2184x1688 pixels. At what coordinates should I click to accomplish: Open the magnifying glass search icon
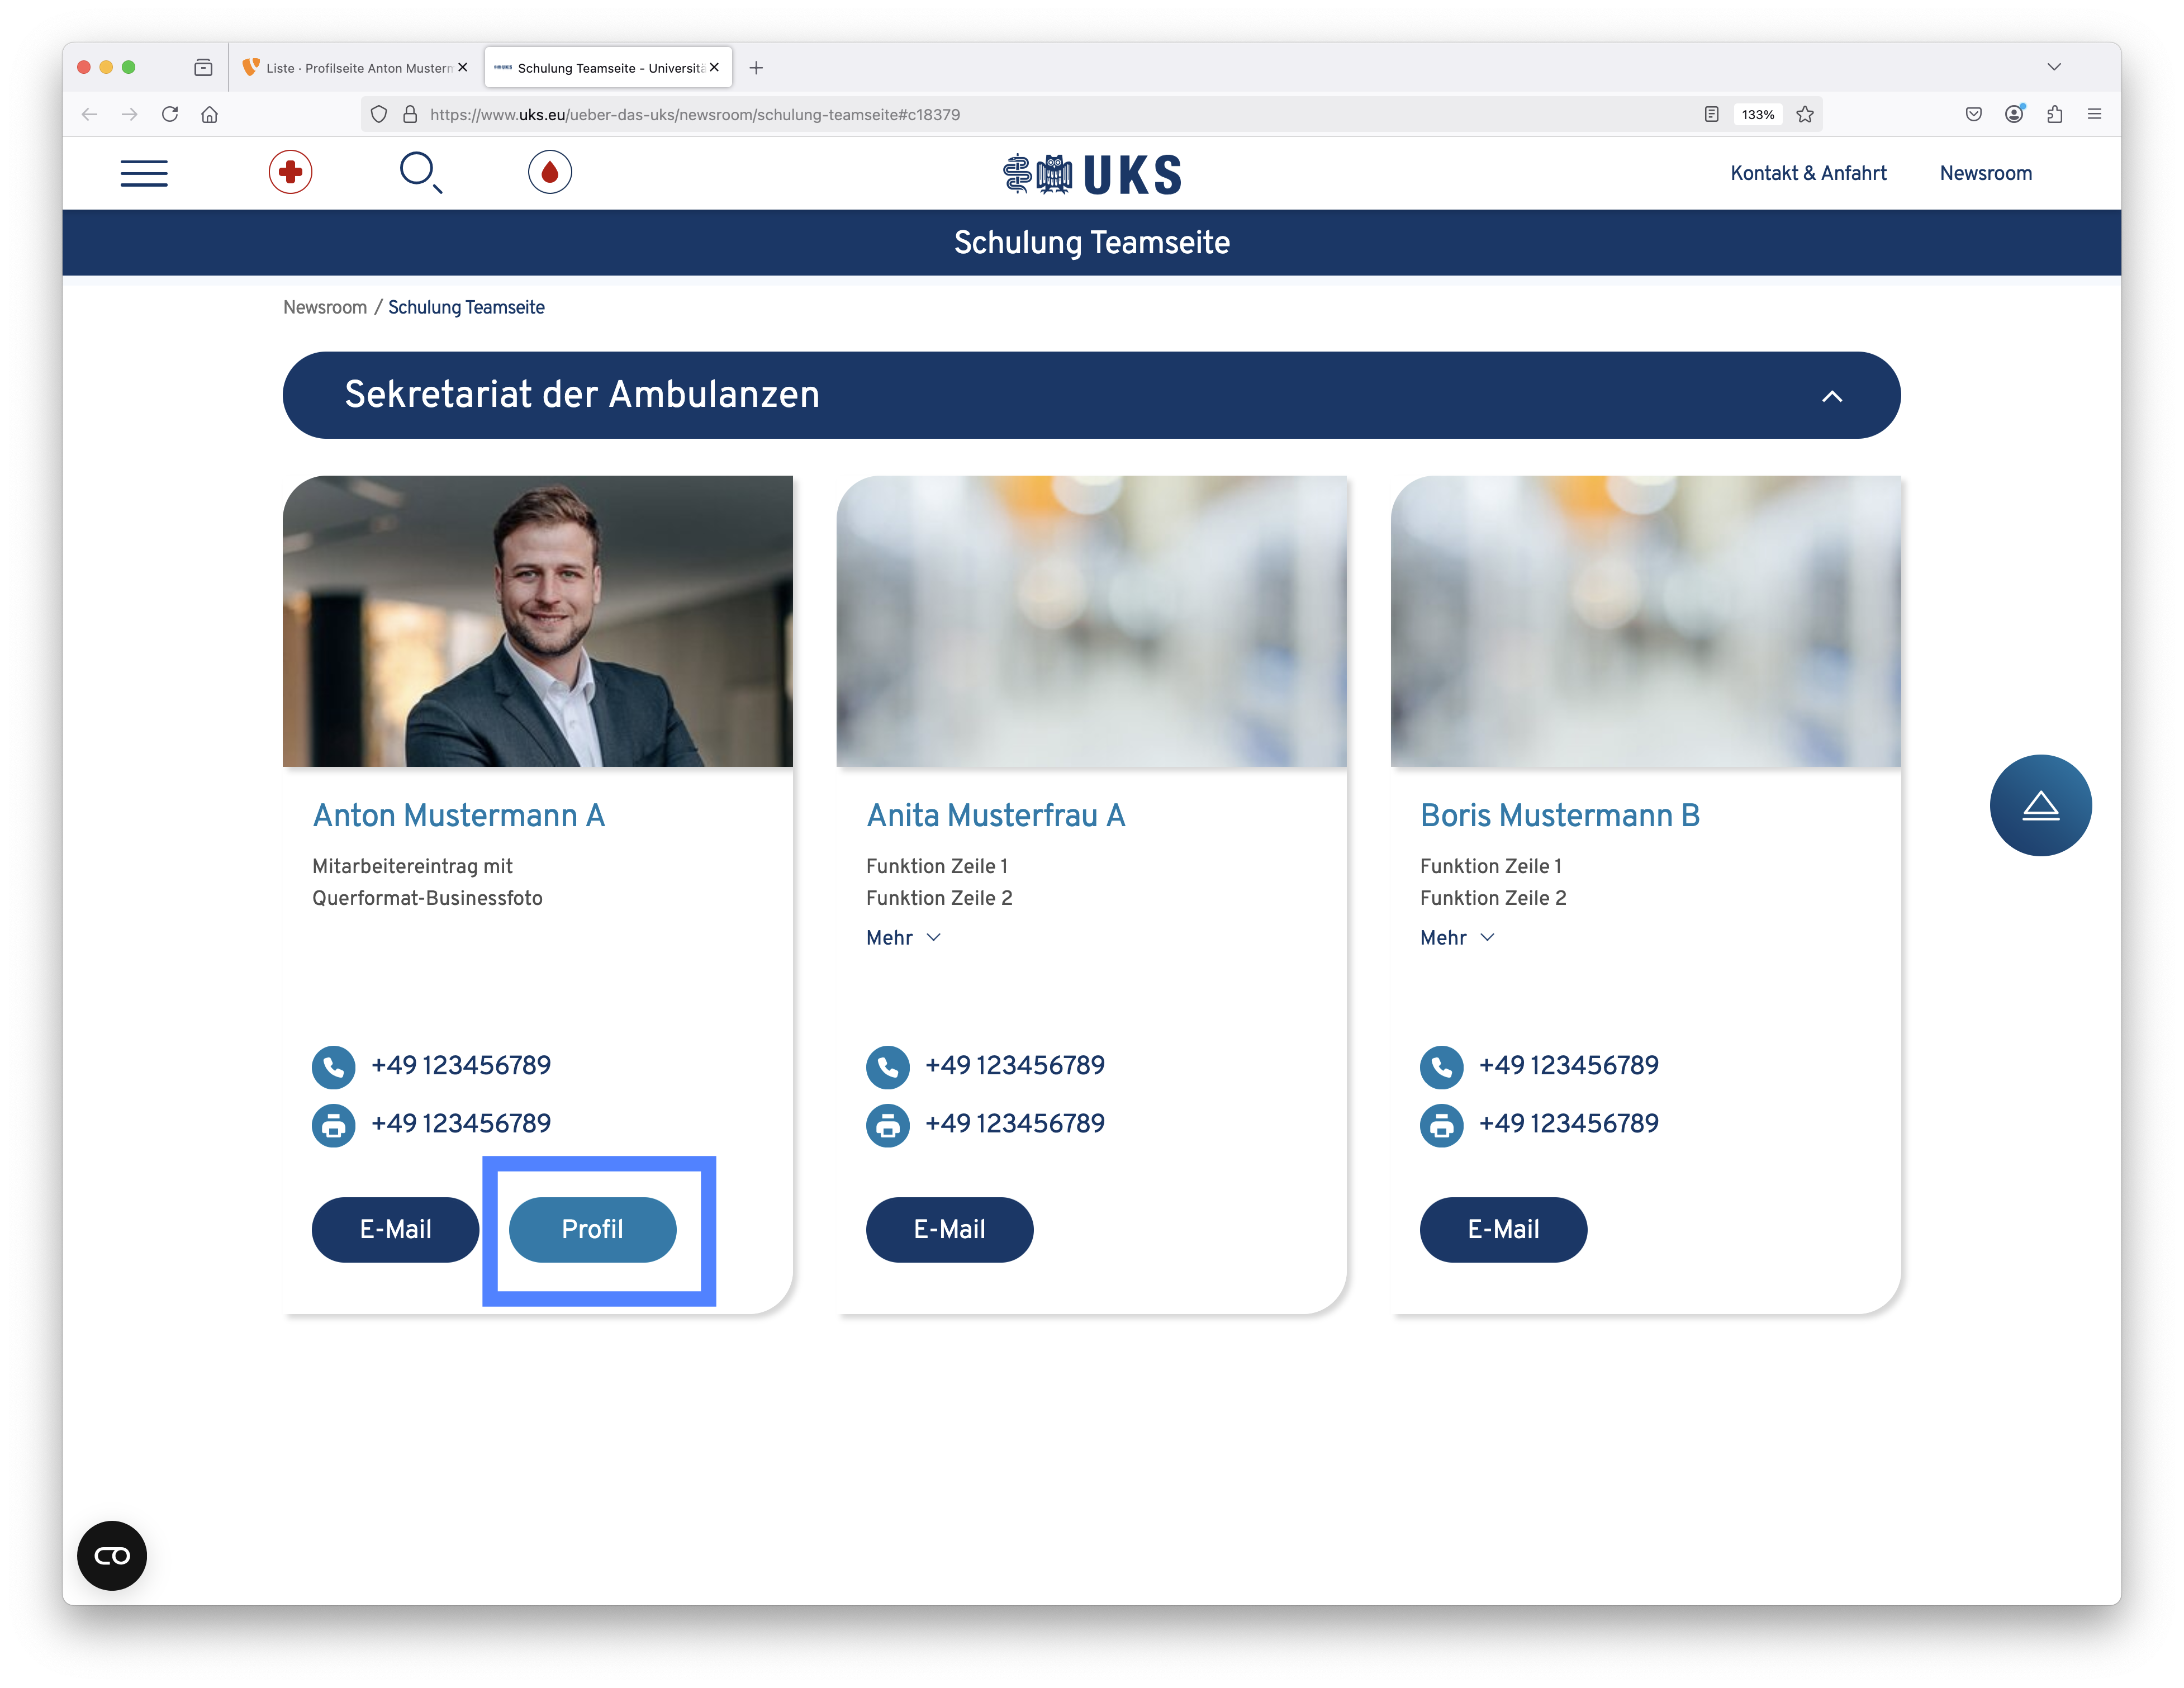click(419, 172)
